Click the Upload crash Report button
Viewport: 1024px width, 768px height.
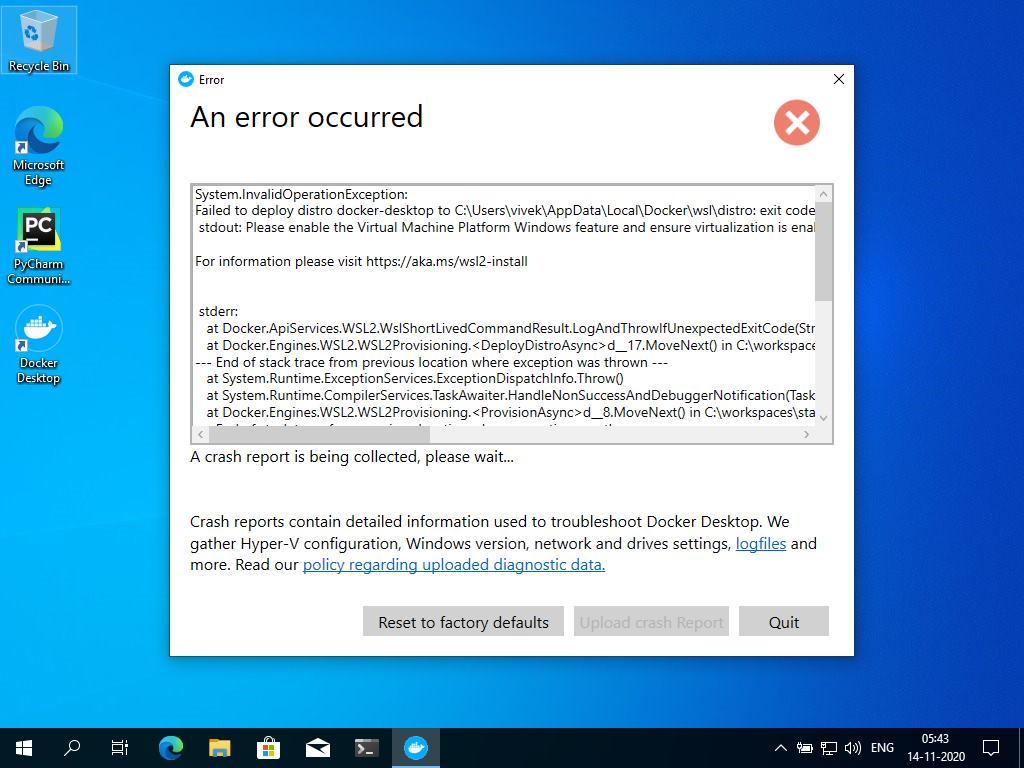[x=651, y=621]
